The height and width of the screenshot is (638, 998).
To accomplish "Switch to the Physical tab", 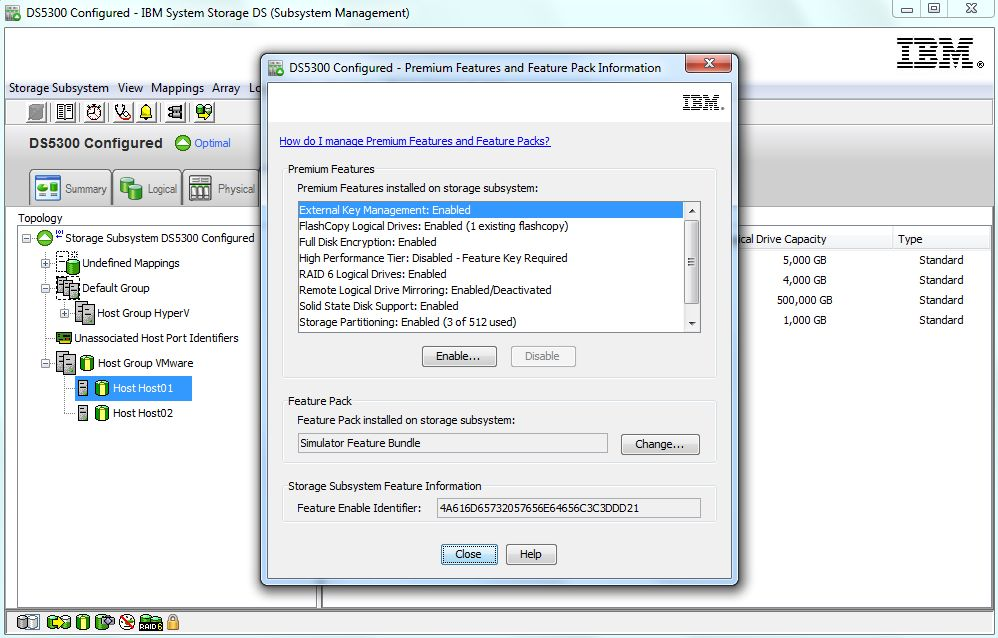I will coord(221,188).
